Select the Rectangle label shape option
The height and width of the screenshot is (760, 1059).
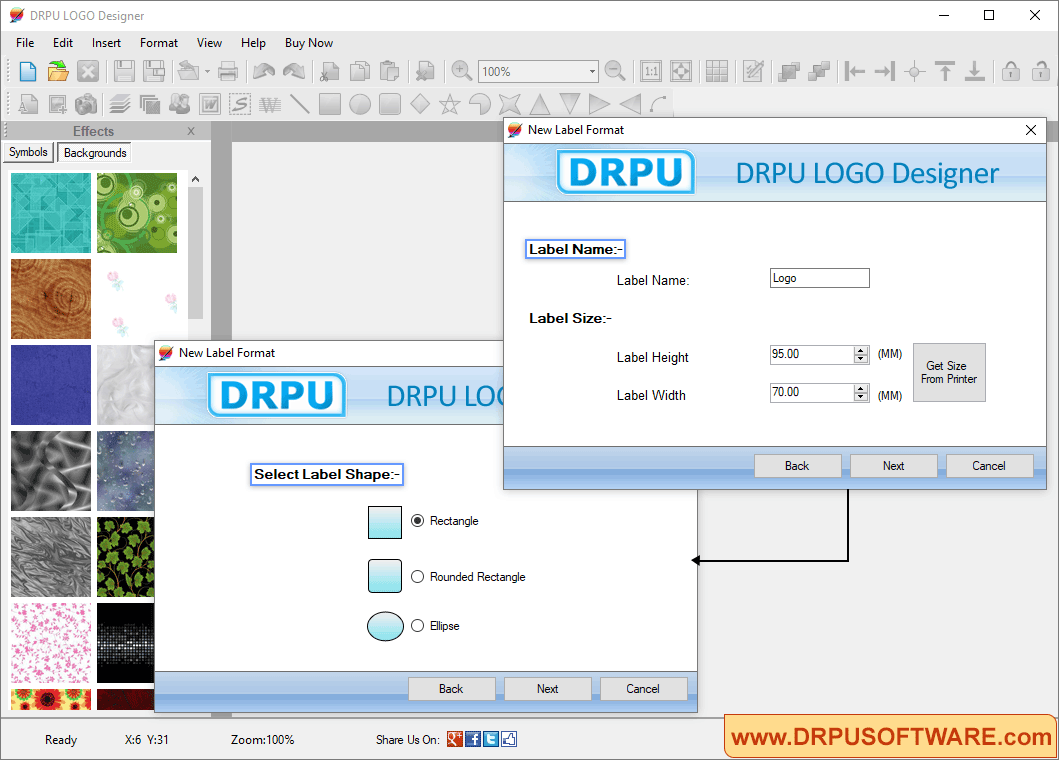click(417, 521)
